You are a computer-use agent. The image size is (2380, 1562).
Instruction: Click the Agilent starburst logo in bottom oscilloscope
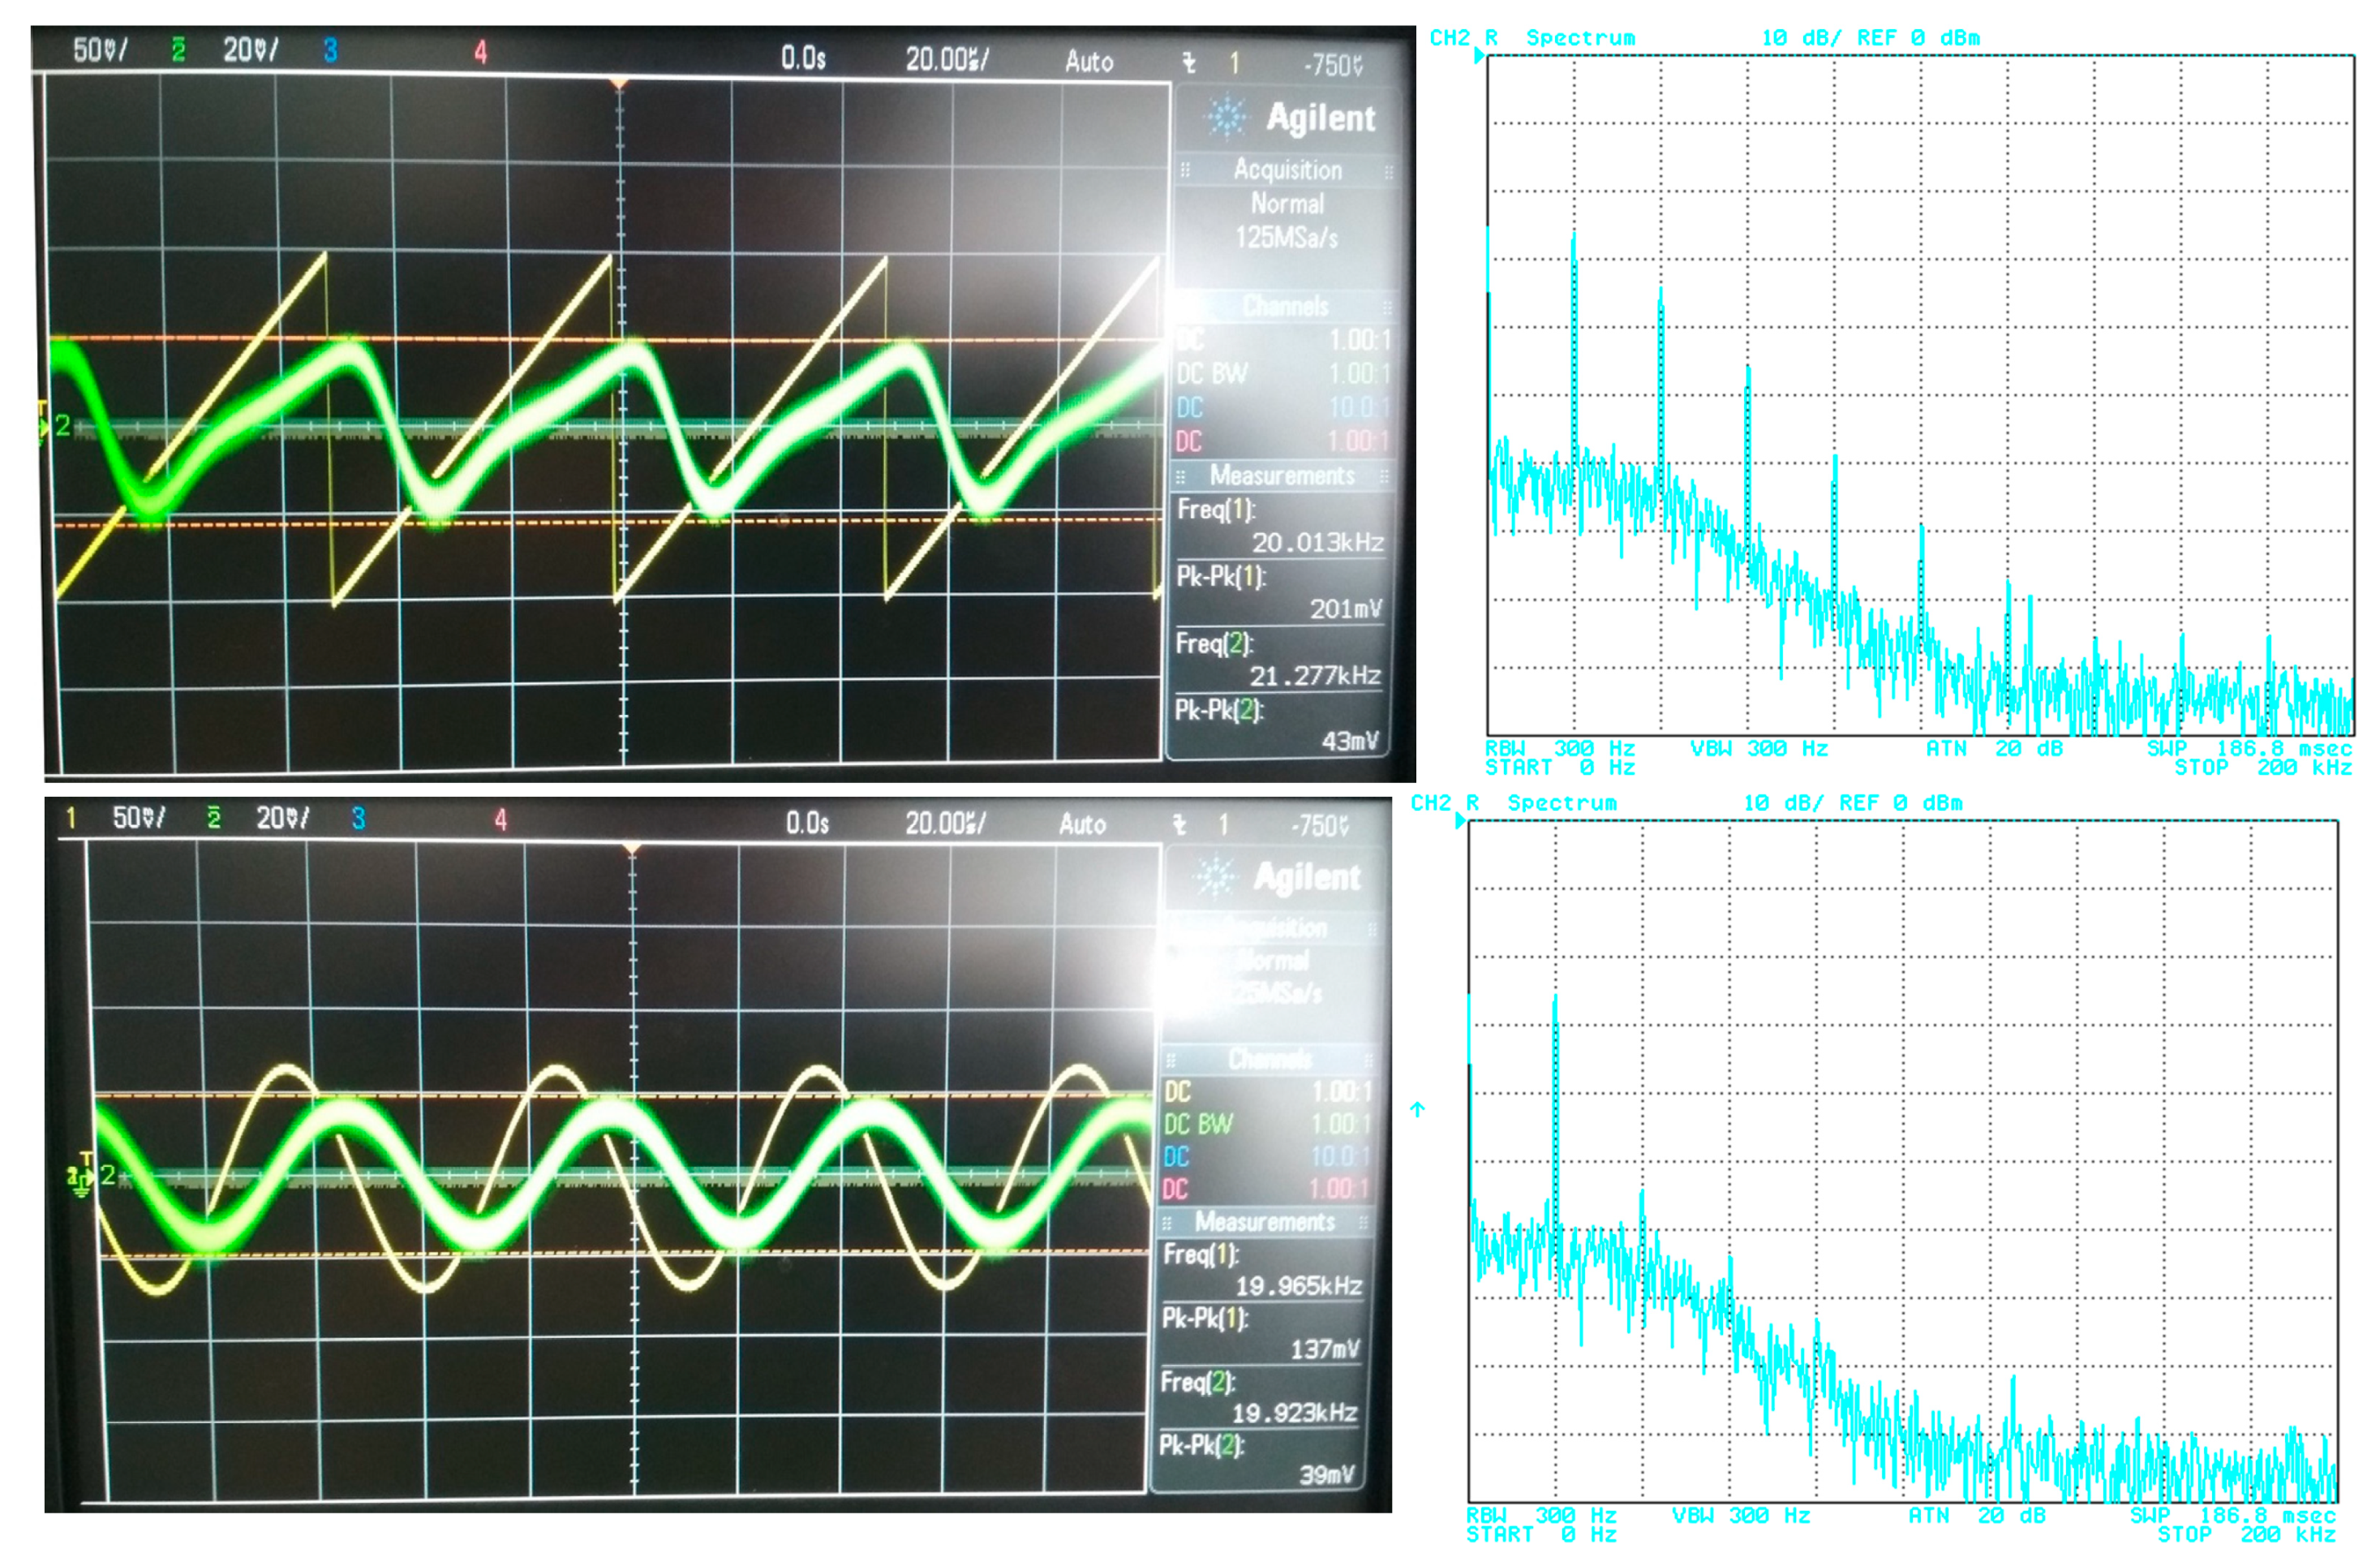coord(1214,877)
